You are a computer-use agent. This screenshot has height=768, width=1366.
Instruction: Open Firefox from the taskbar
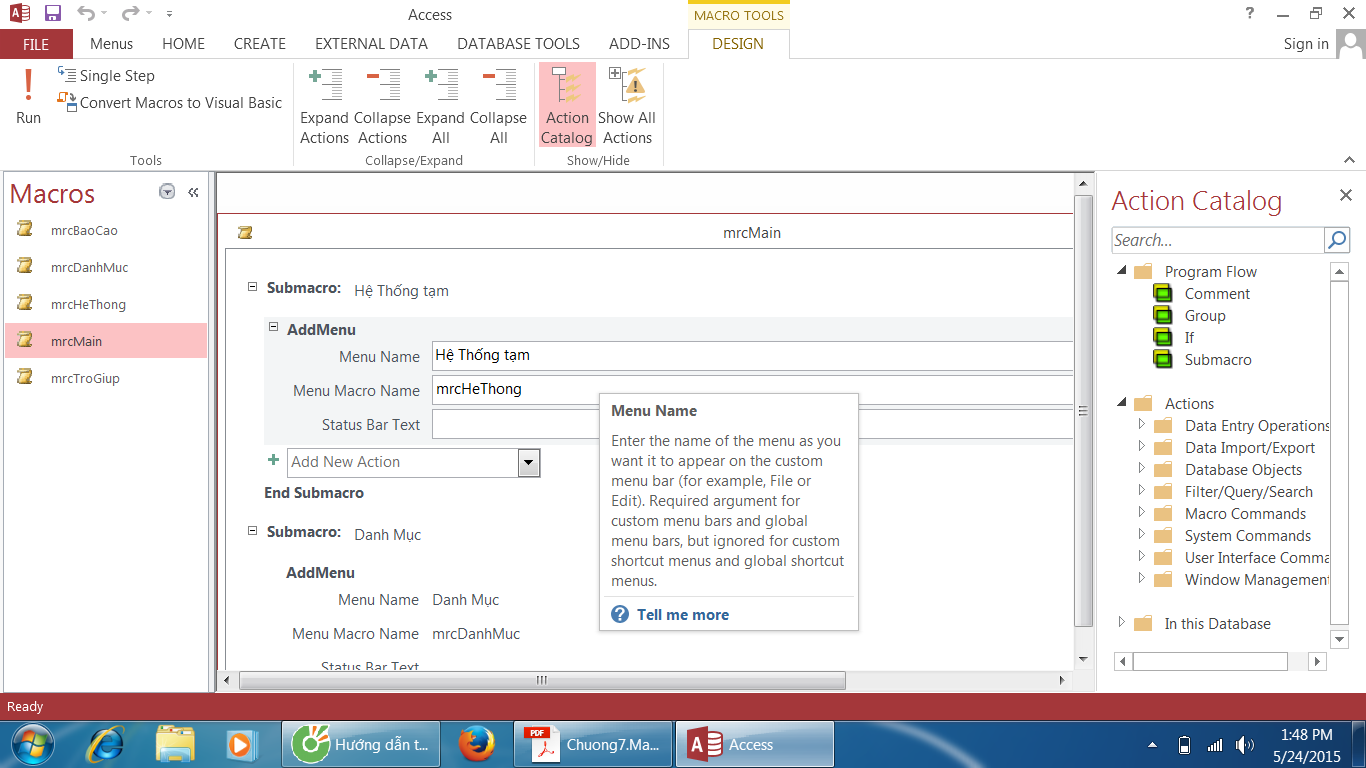[x=477, y=745]
